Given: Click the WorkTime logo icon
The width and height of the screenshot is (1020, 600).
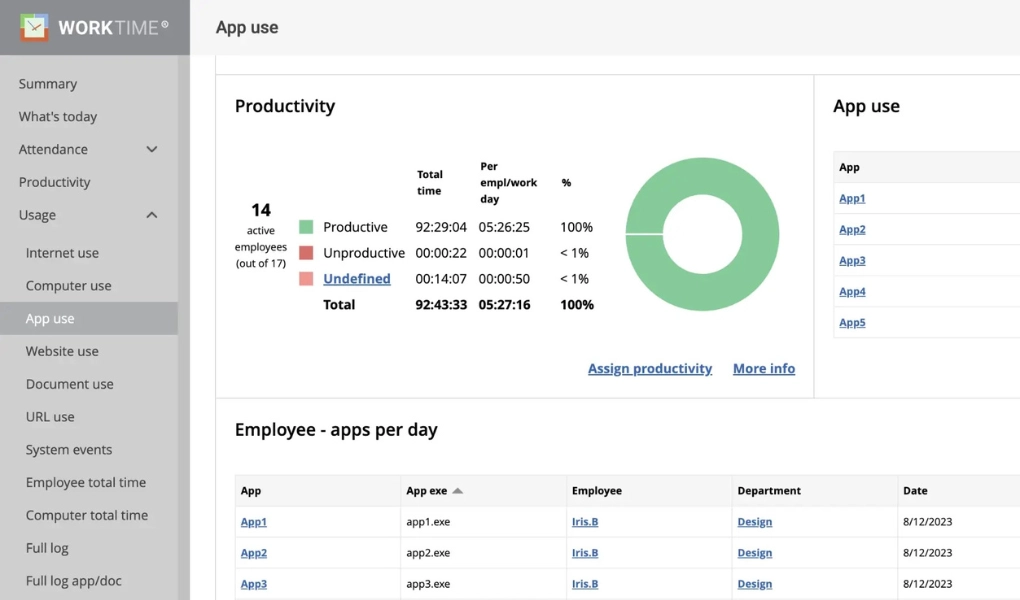Looking at the screenshot, I should (x=34, y=27).
